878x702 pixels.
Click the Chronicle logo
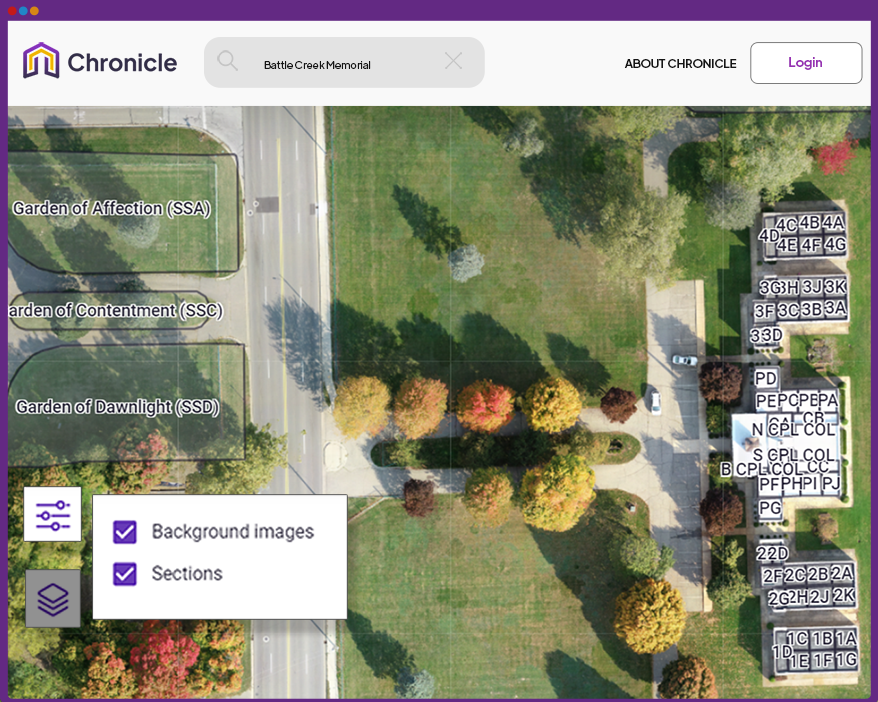click(x=97, y=62)
